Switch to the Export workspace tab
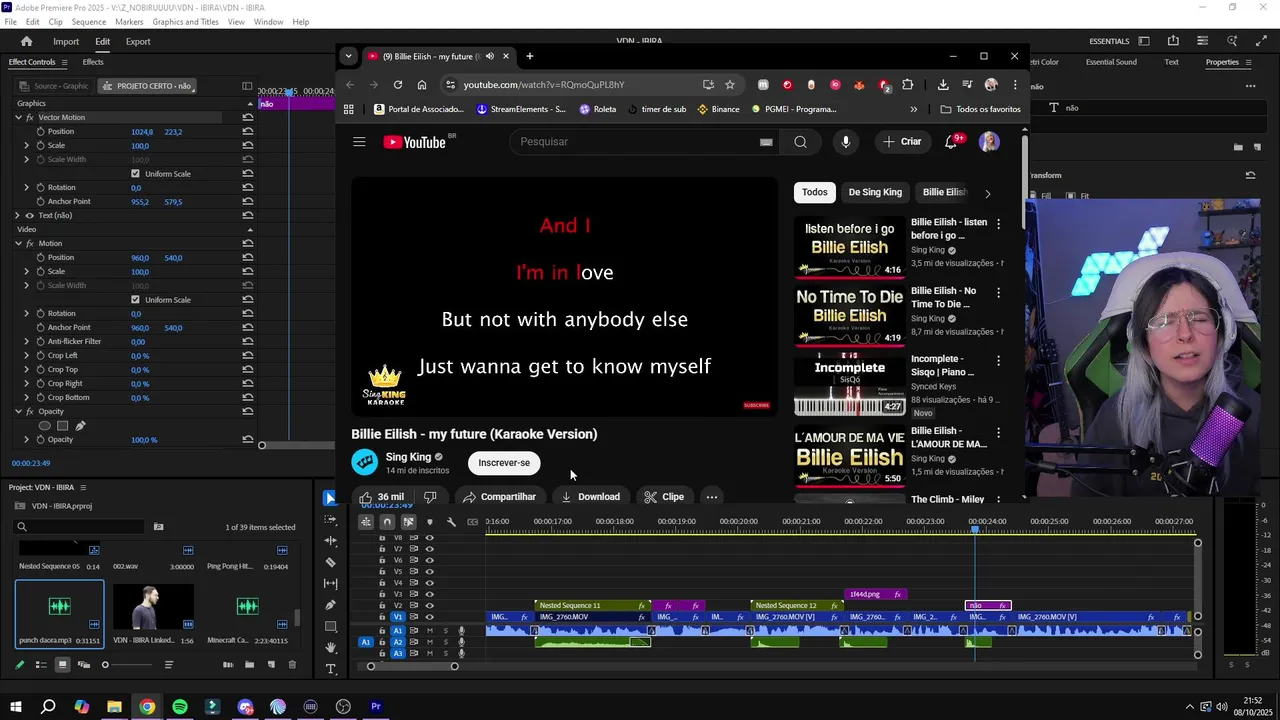1280x720 pixels. [138, 41]
